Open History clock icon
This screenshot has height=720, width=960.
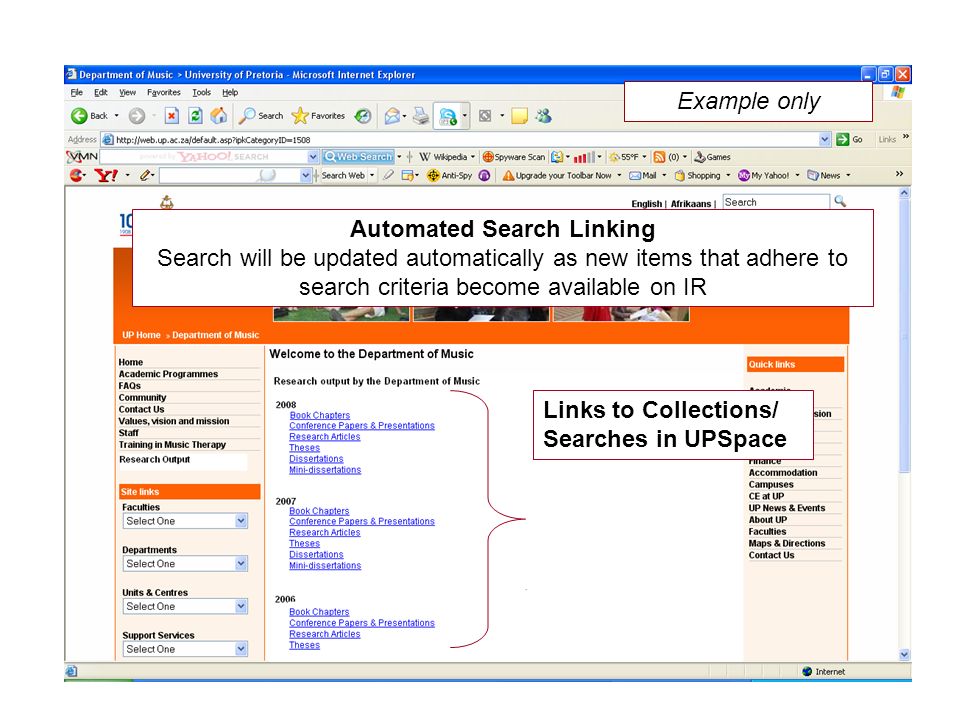[363, 116]
